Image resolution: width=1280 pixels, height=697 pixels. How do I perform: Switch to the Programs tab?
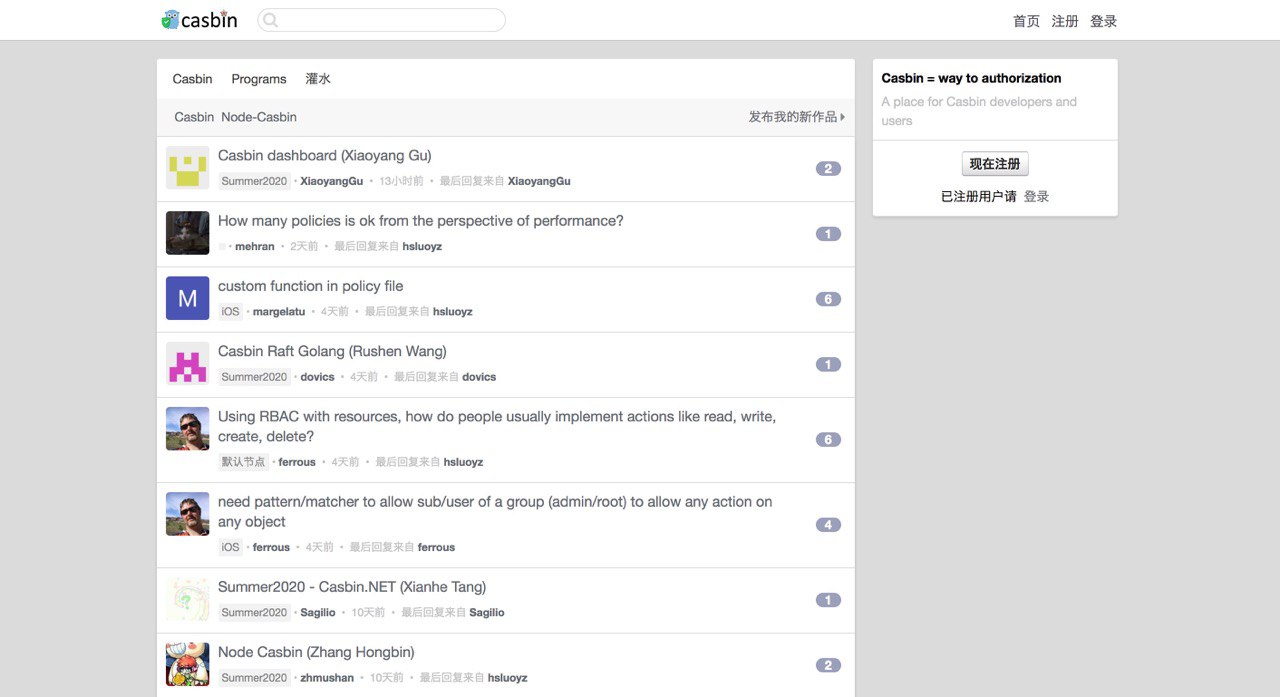coord(259,79)
